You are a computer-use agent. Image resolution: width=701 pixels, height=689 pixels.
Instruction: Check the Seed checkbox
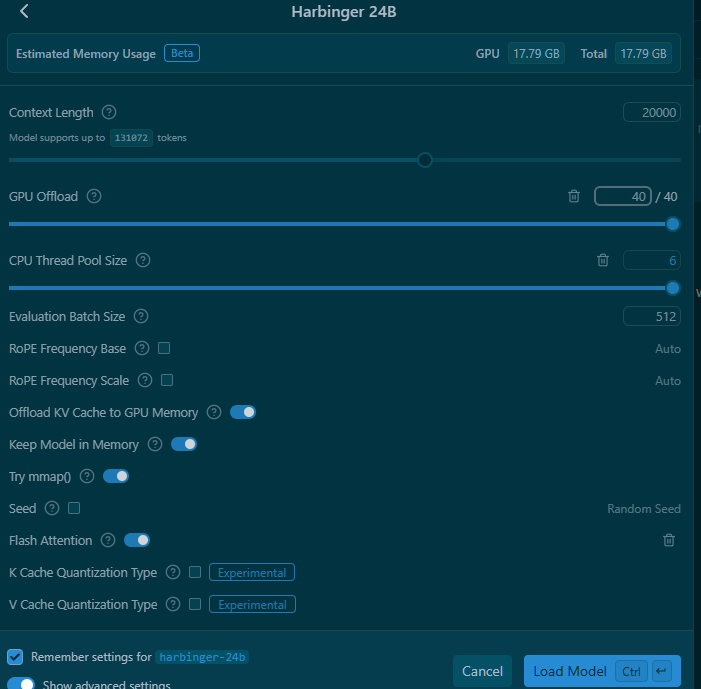(x=74, y=508)
